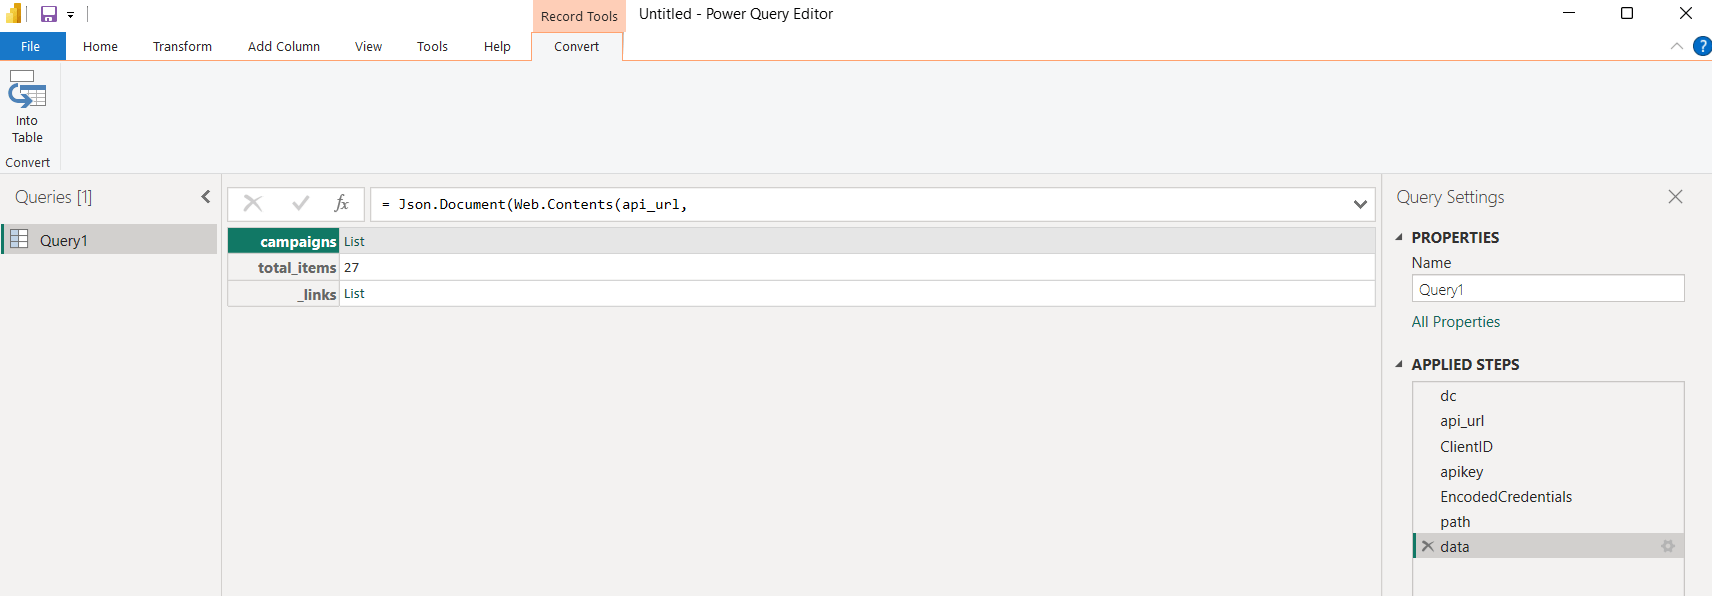Click the fx function icon
1712x596 pixels.
click(341, 203)
